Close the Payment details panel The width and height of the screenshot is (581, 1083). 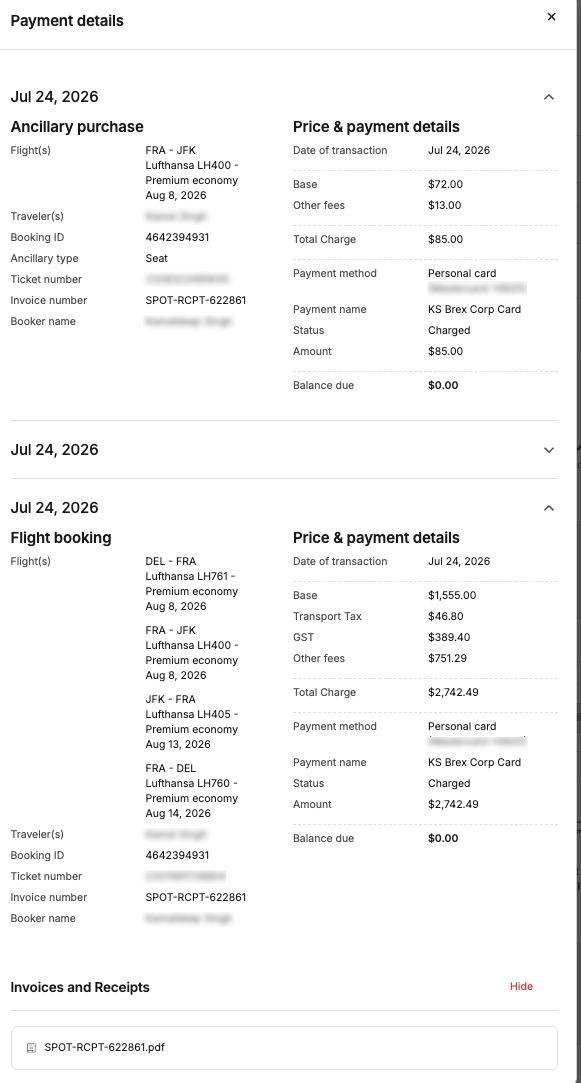(551, 17)
